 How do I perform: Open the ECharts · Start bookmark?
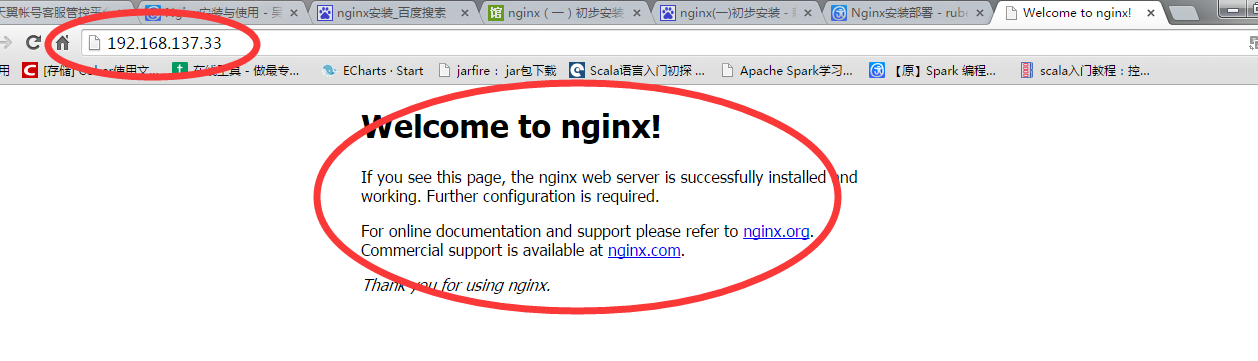tap(372, 71)
